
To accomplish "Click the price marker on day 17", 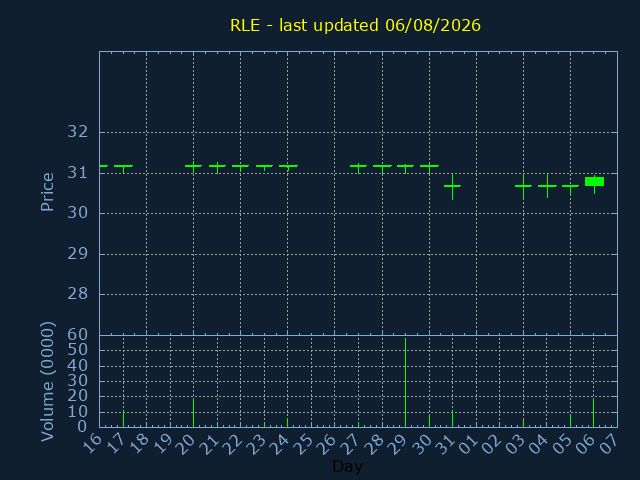I will point(123,167).
